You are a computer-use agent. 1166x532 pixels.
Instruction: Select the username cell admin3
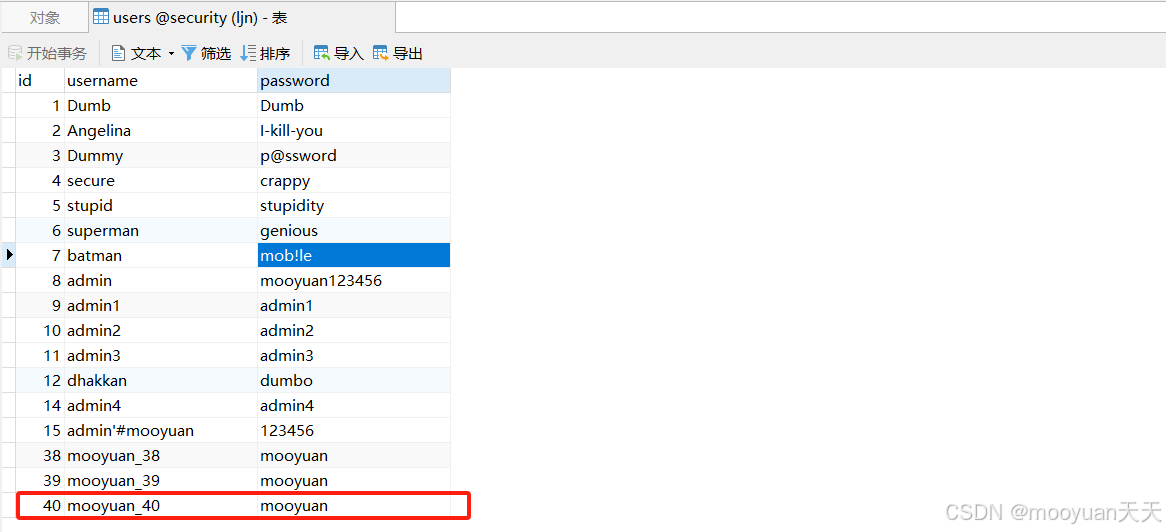click(x=161, y=356)
